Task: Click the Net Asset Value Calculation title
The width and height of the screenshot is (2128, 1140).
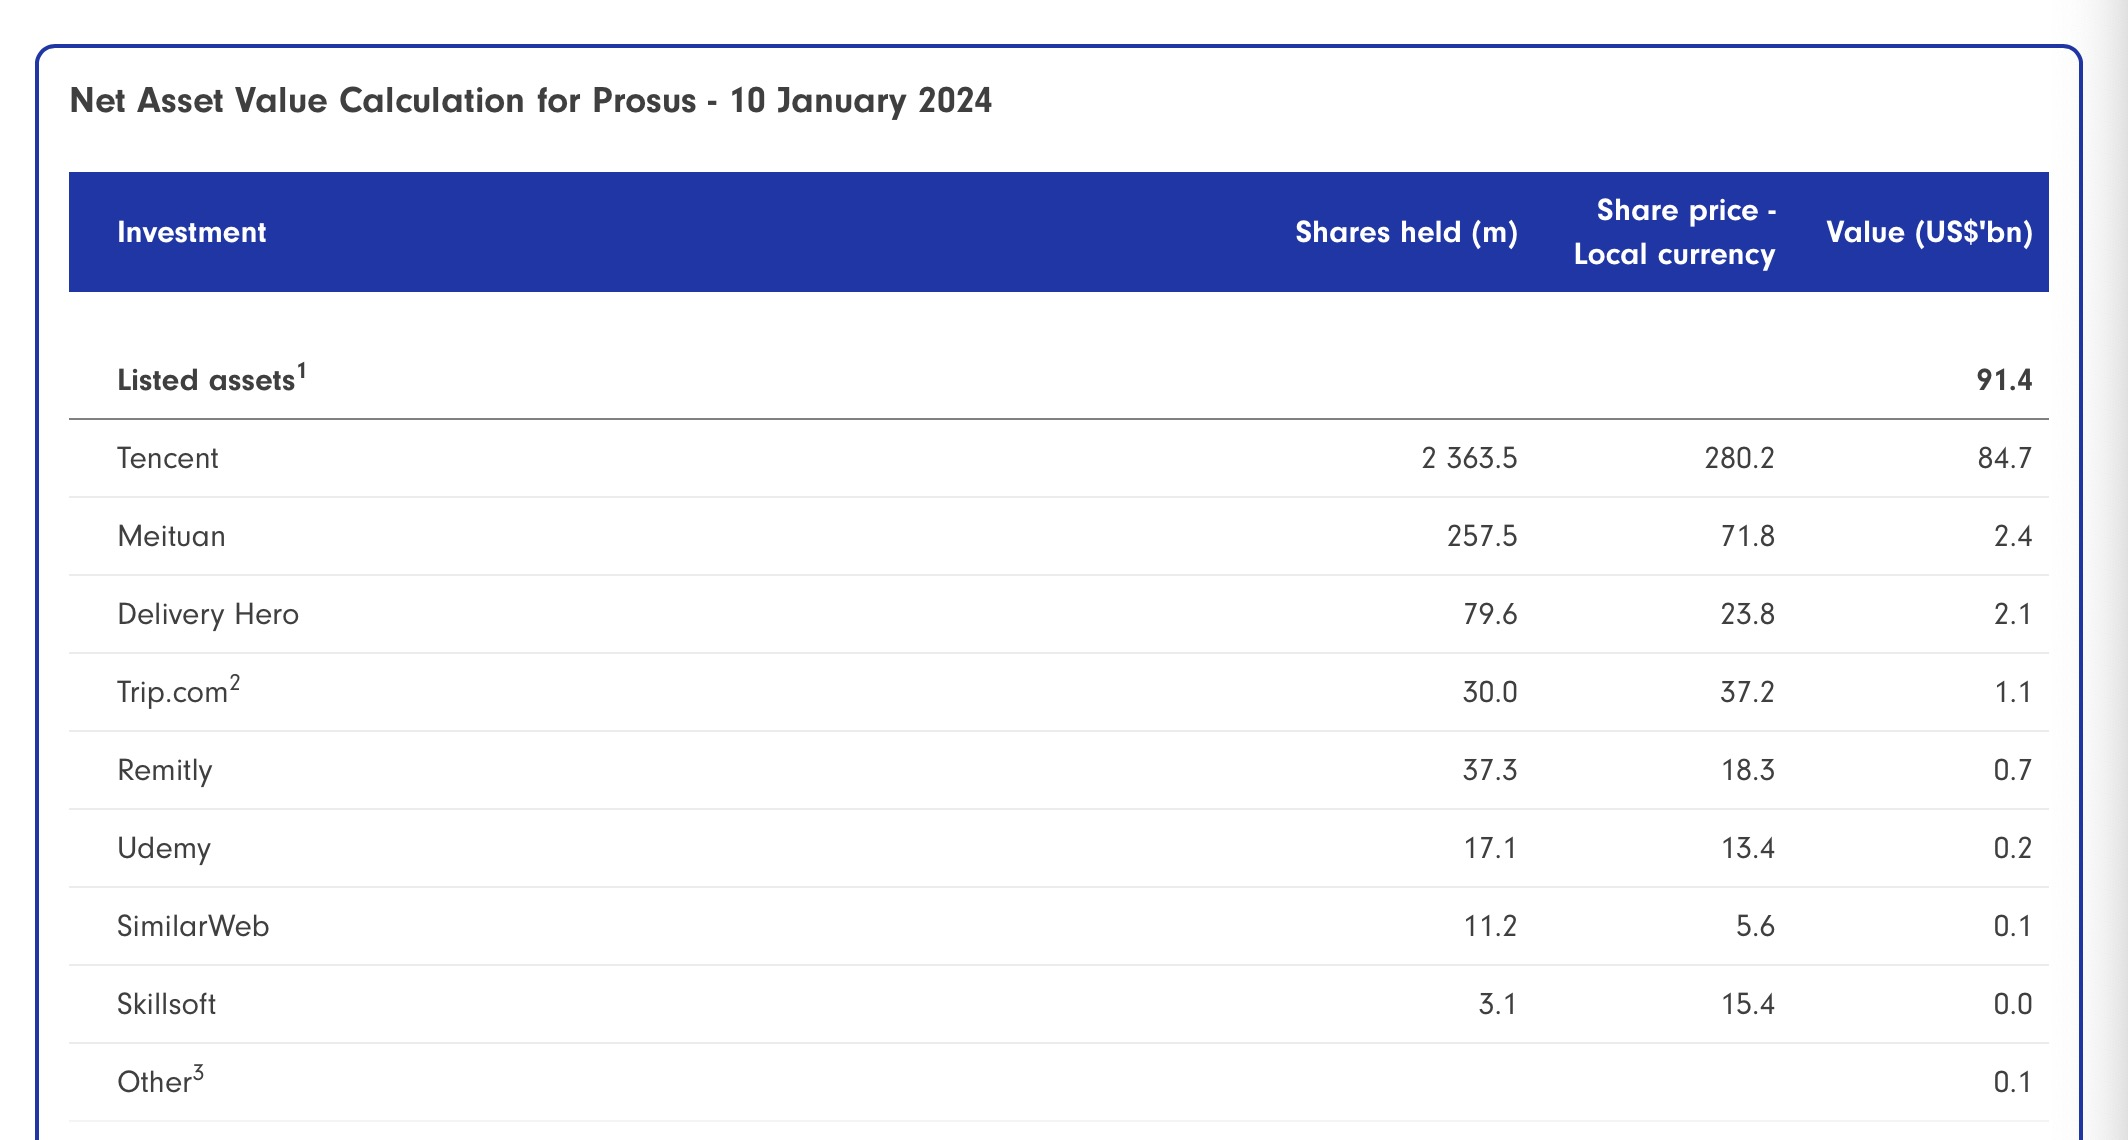Action: click(530, 100)
